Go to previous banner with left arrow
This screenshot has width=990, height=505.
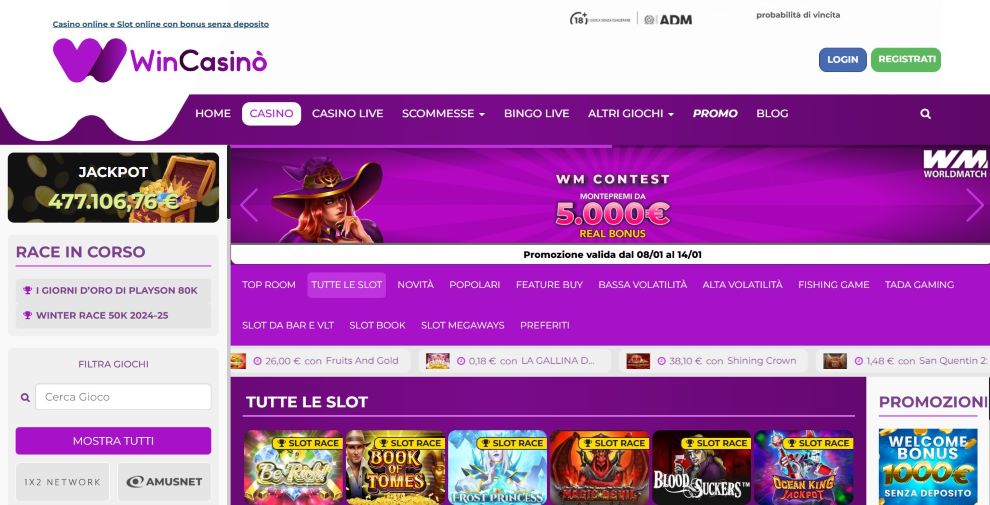pos(249,205)
